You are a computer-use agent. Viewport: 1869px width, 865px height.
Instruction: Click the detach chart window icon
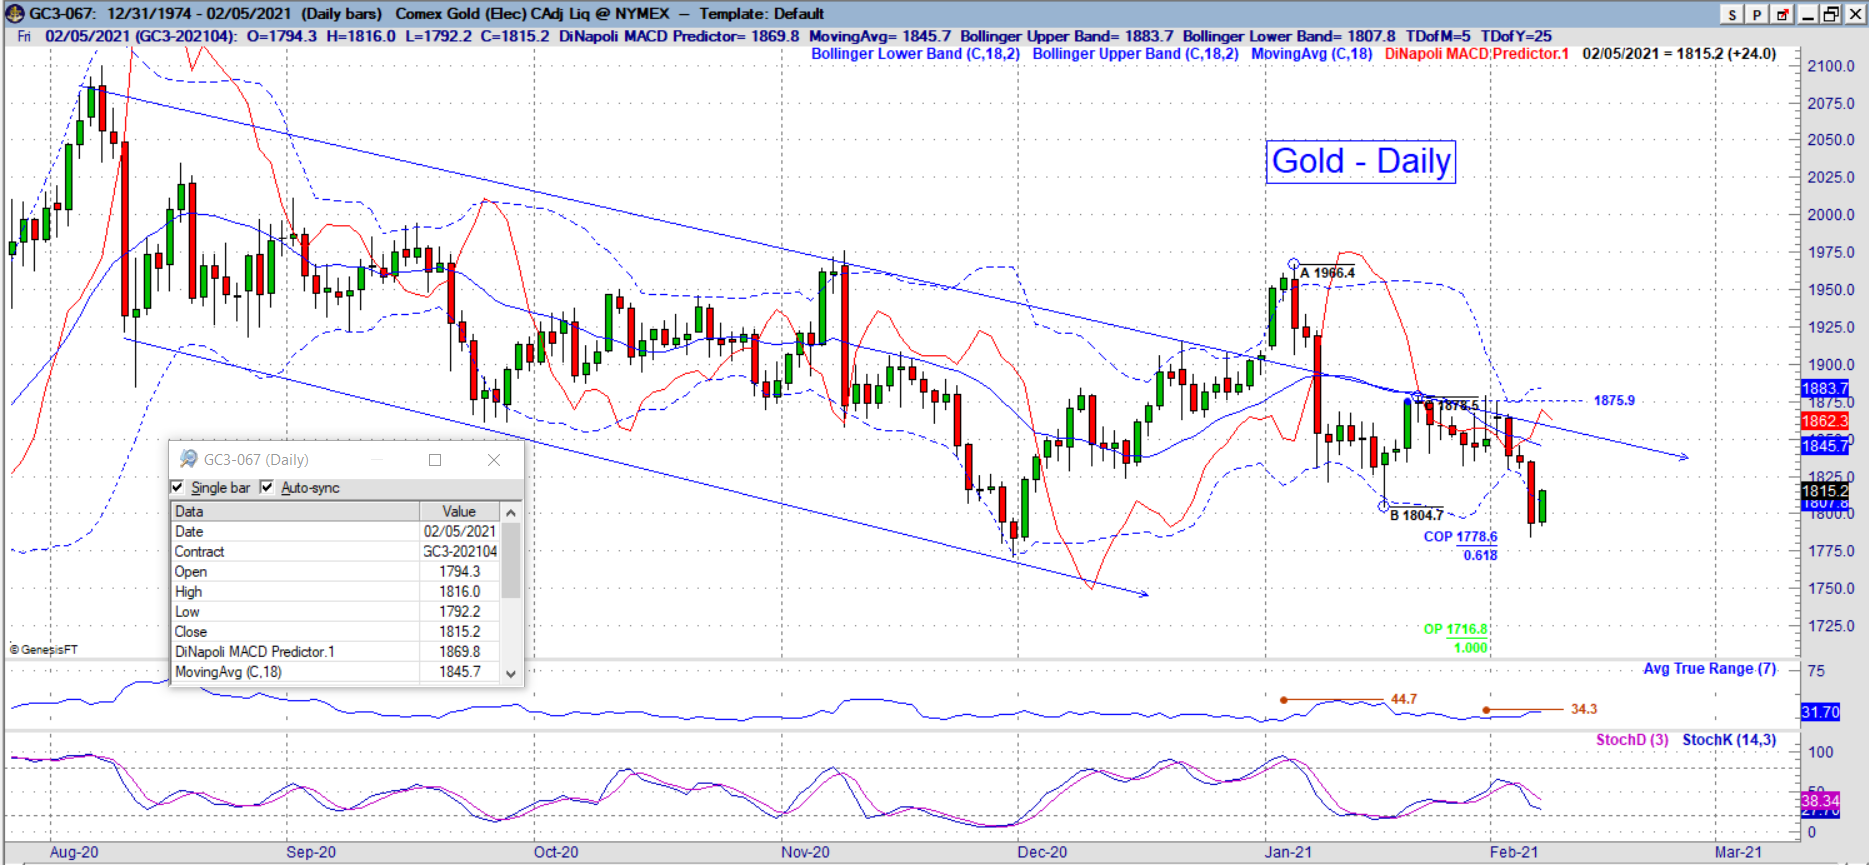1782,14
